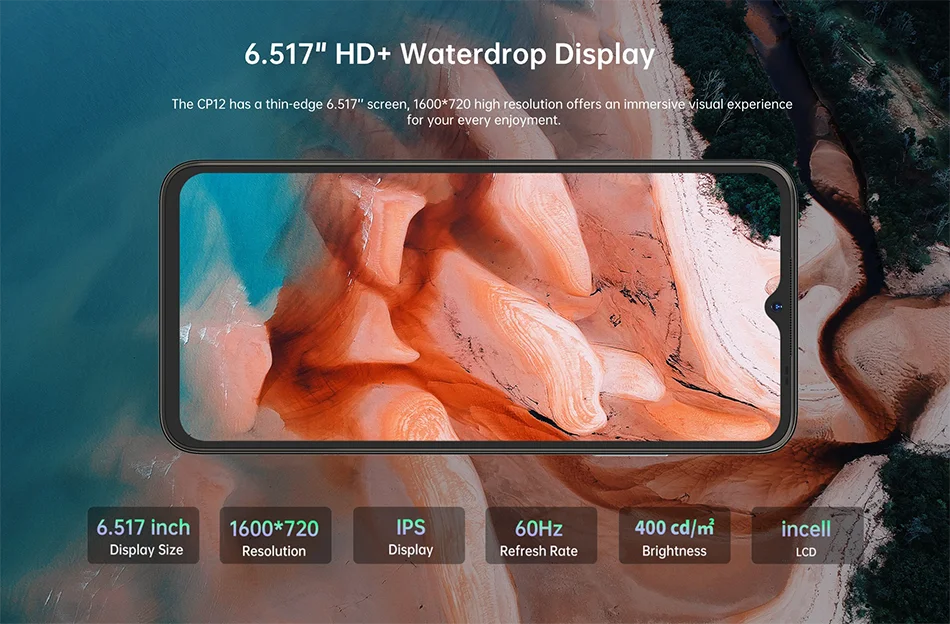Viewport: 950px width, 624px height.
Task: Select the IPS Display badge
Action: point(409,536)
